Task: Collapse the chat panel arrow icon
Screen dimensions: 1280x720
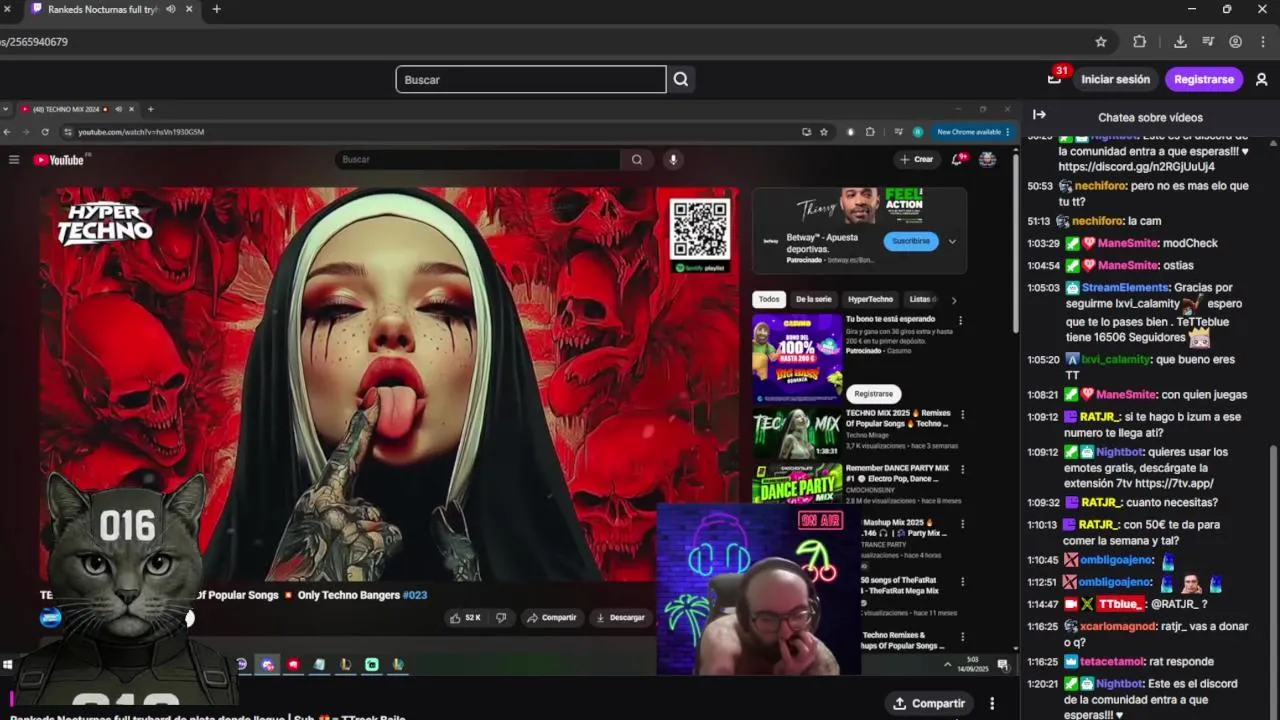Action: 1039,115
